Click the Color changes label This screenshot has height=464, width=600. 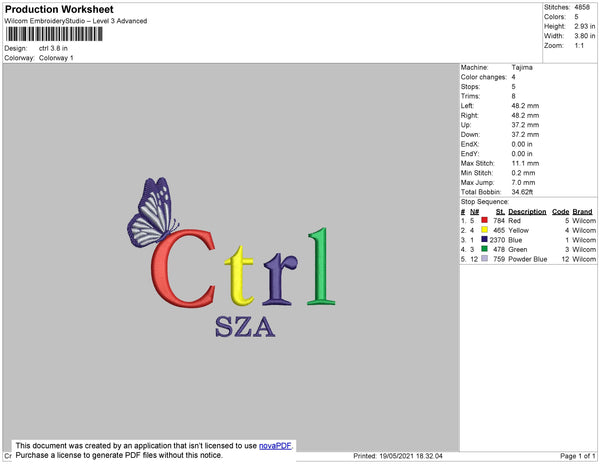click(483, 77)
